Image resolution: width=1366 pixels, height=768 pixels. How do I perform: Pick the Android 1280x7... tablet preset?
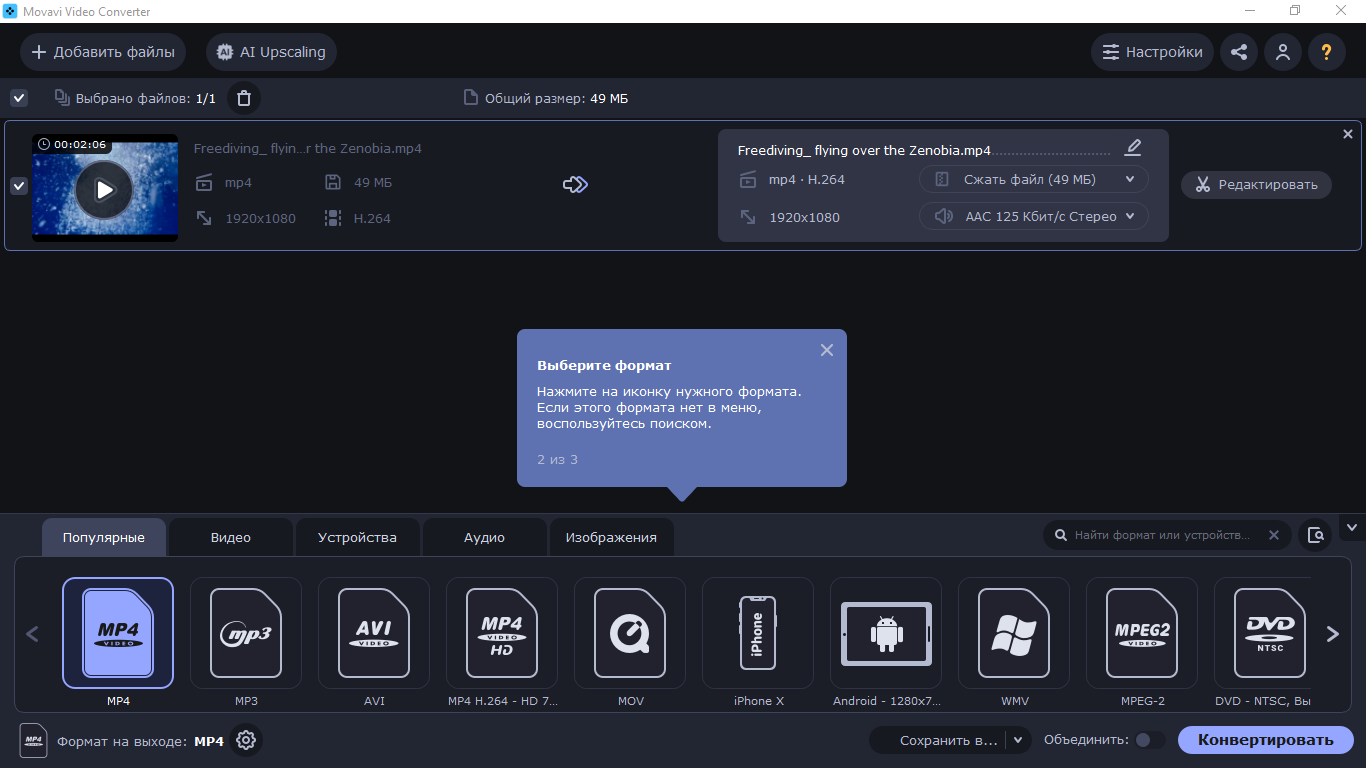[x=886, y=633]
